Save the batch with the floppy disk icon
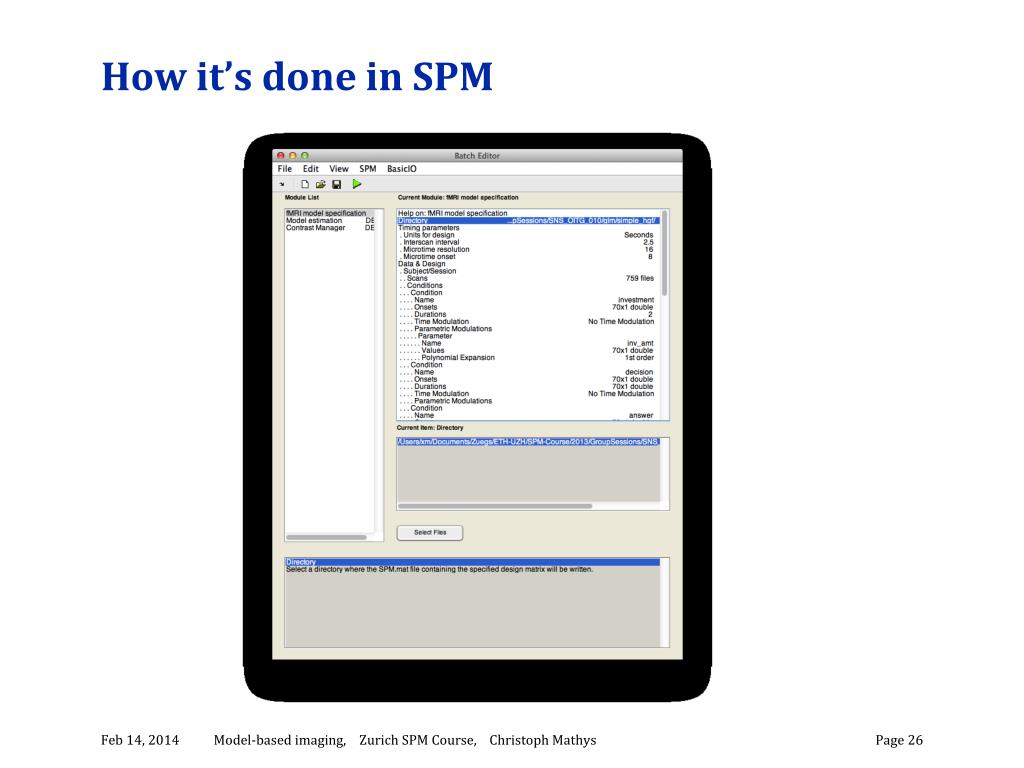The height and width of the screenshot is (768, 1024). click(x=336, y=185)
